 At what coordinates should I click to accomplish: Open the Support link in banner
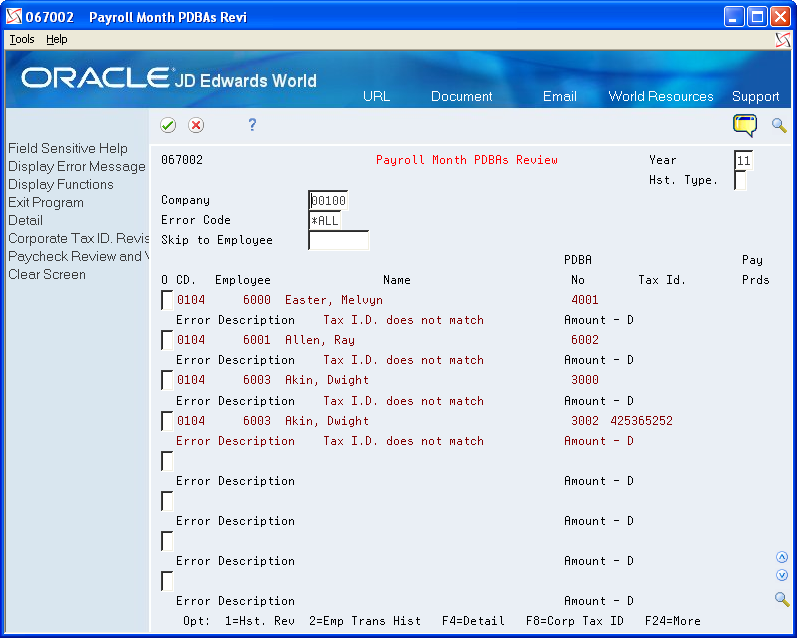[755, 96]
